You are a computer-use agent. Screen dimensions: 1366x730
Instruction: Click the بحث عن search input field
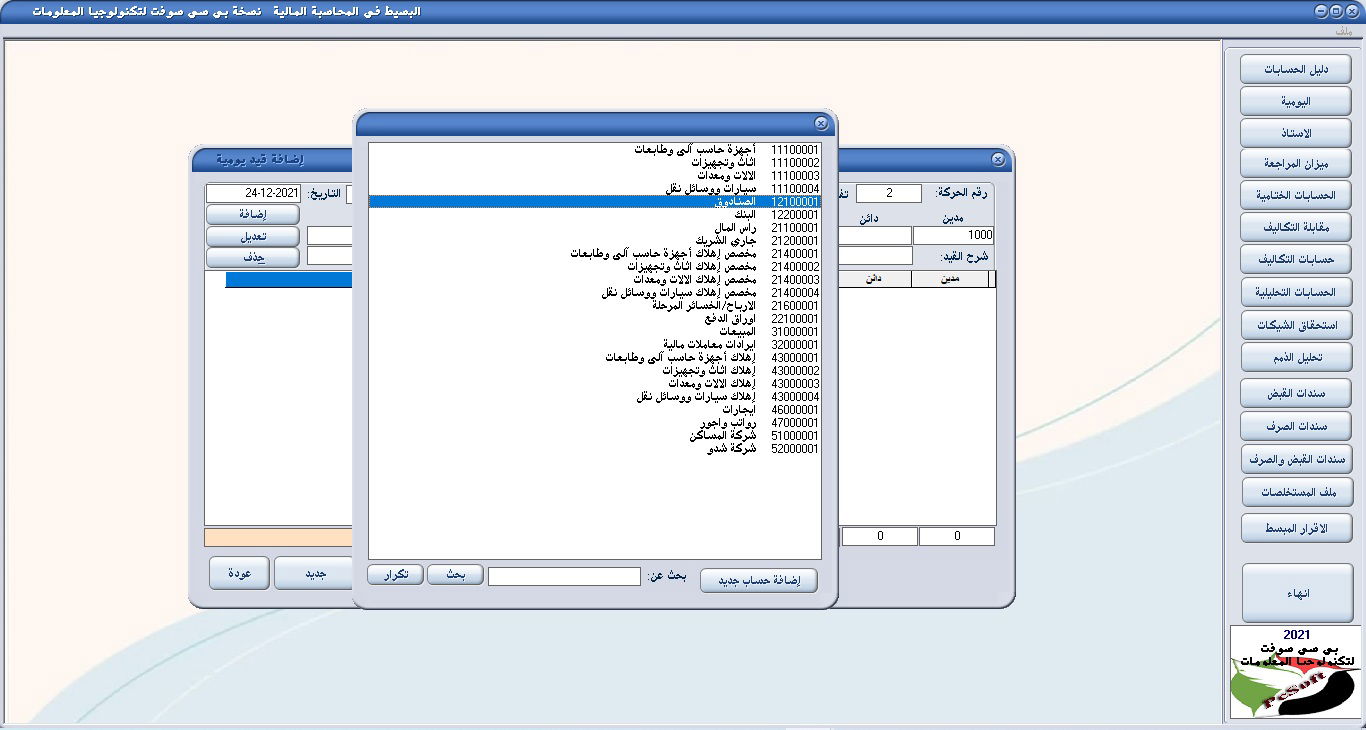[x=564, y=575]
